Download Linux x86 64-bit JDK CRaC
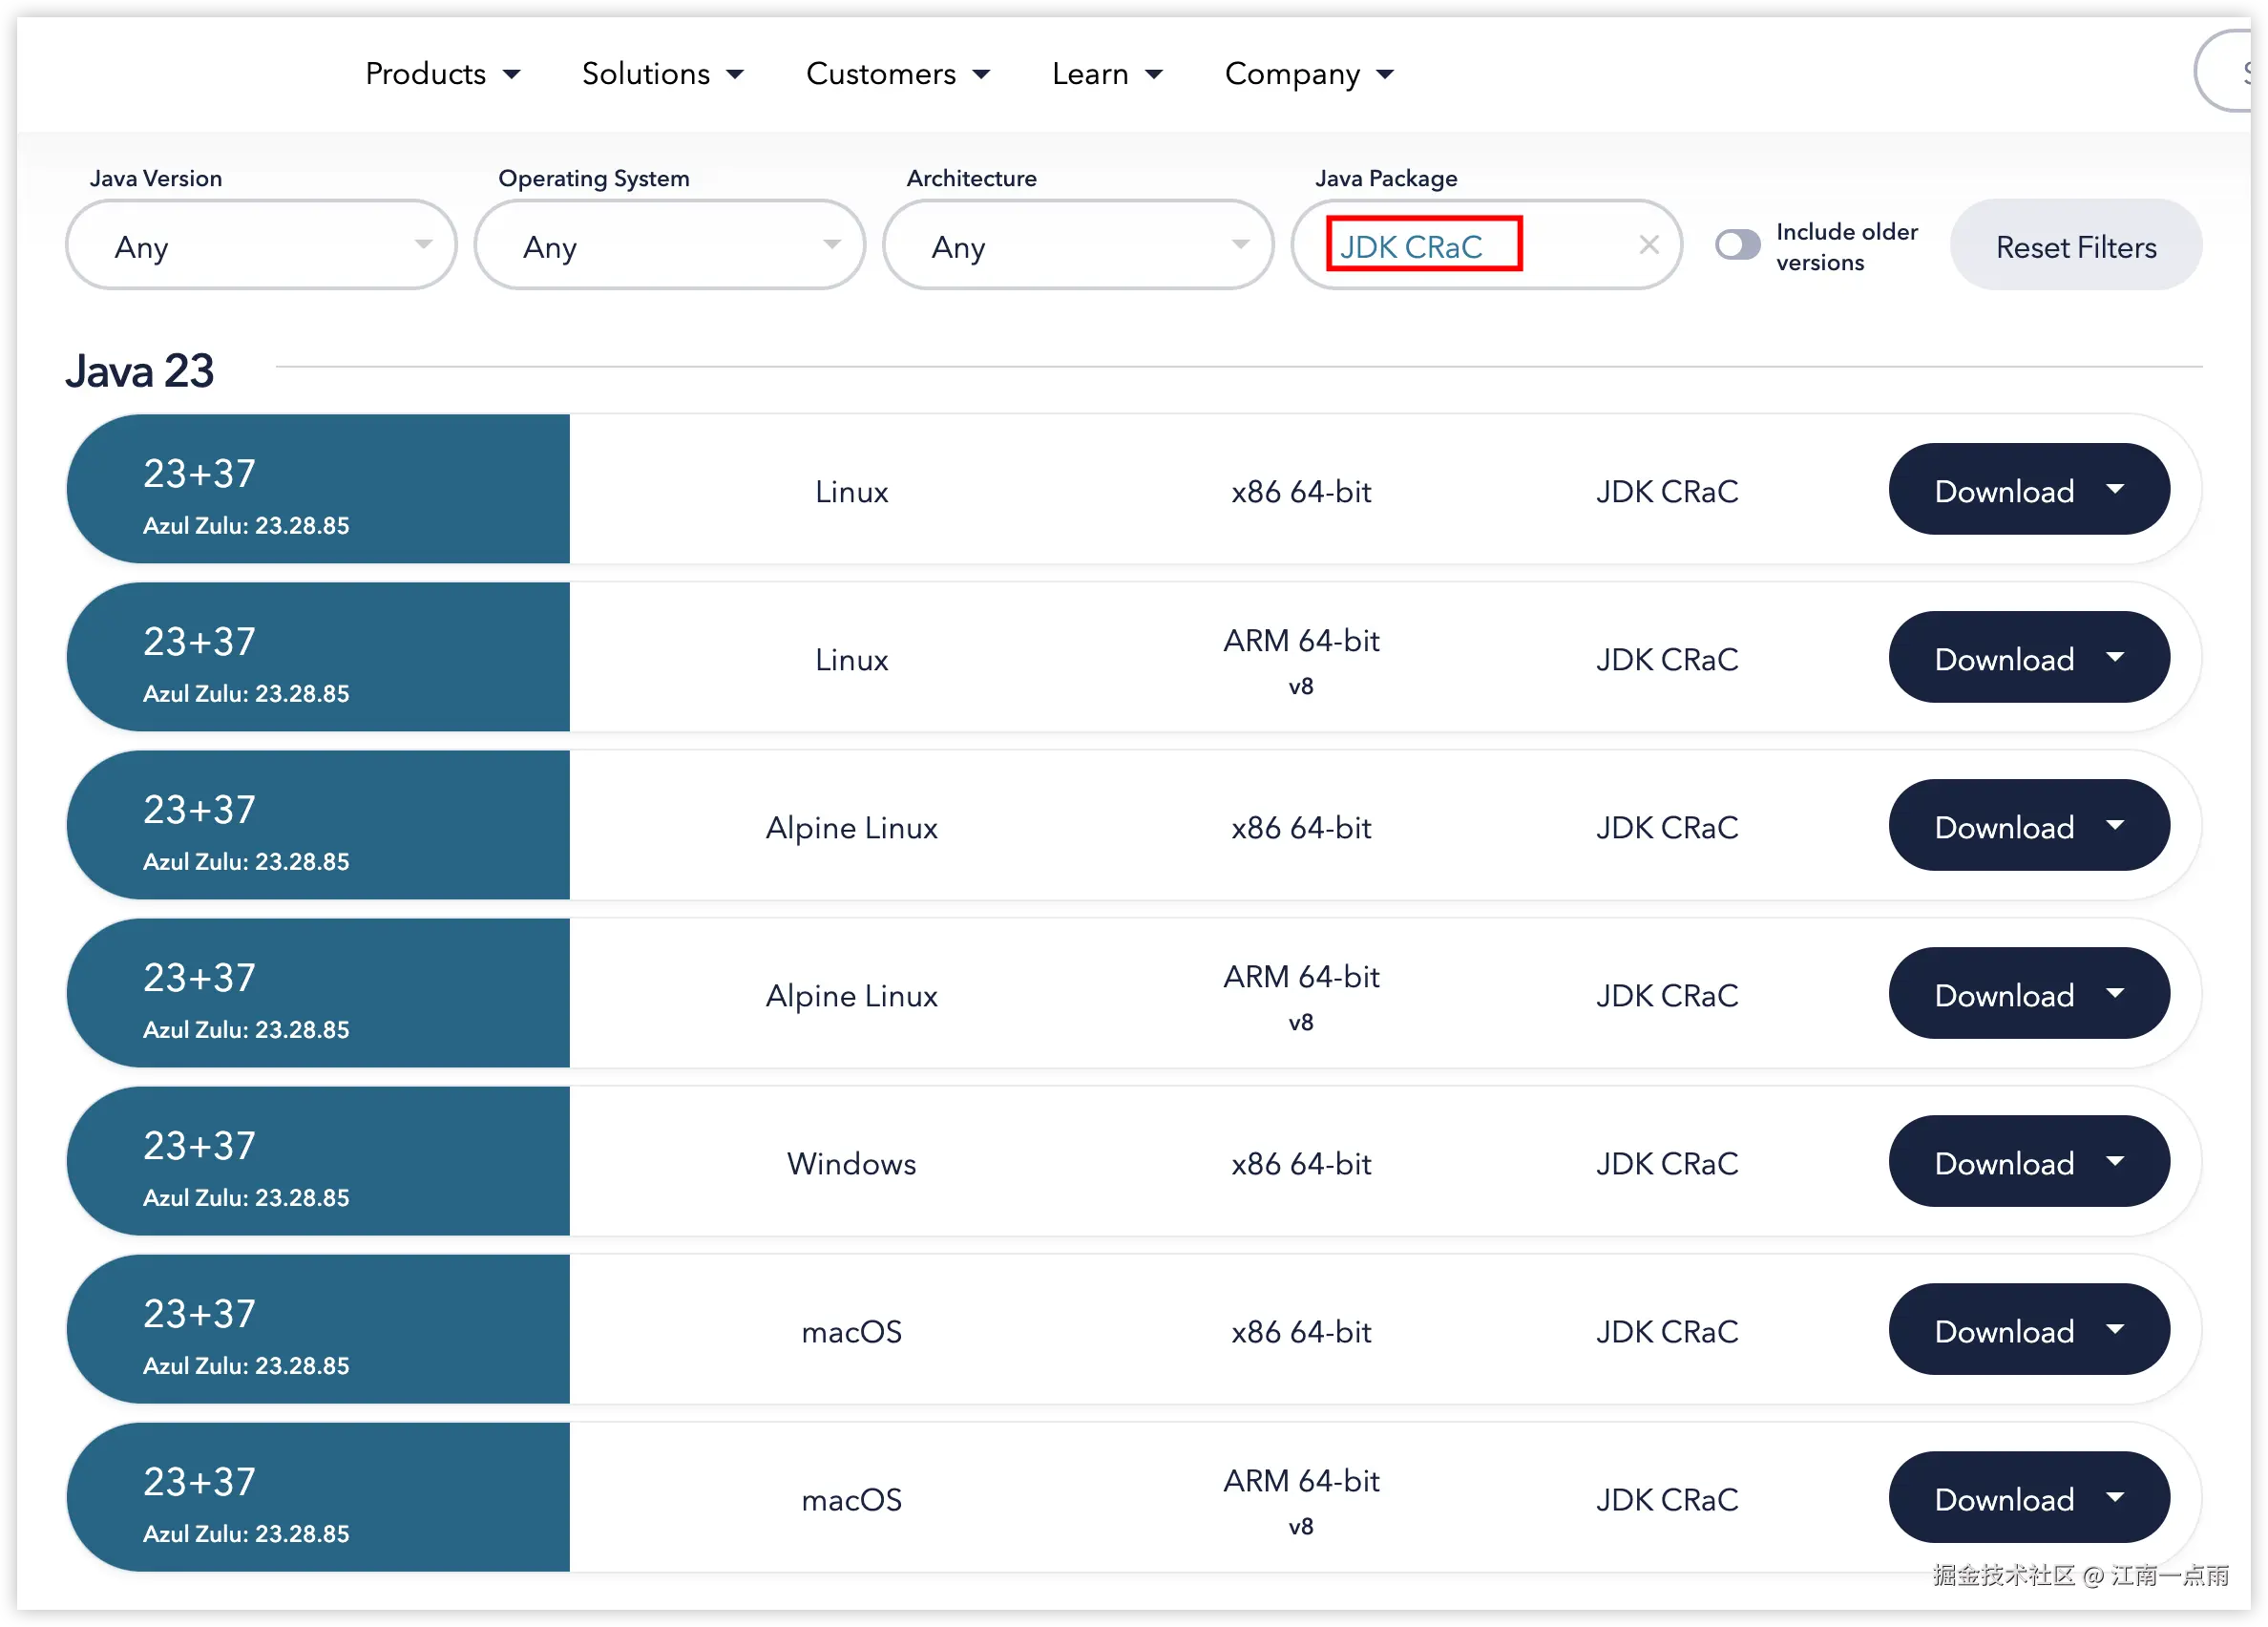This screenshot has height=1627, width=2268. point(2003,491)
